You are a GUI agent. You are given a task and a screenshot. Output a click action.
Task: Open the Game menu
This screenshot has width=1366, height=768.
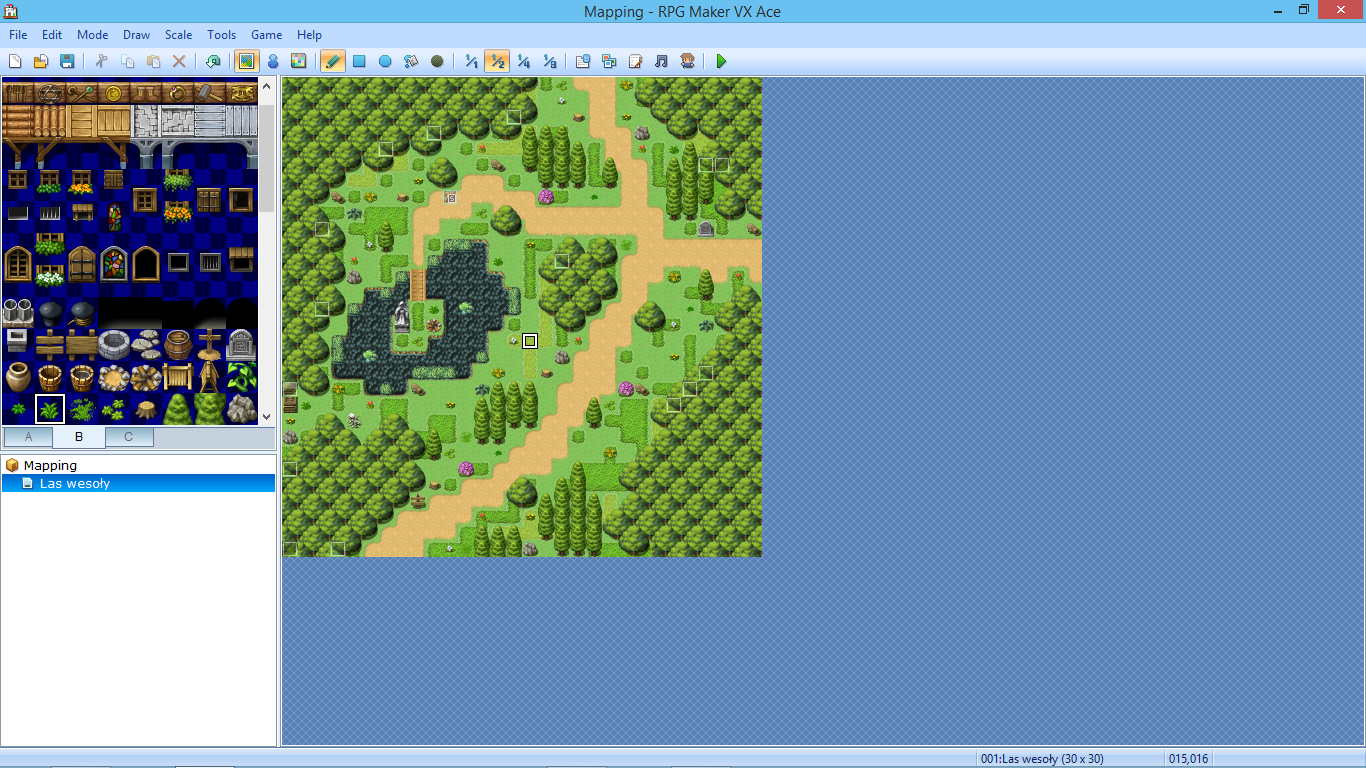[x=266, y=35]
